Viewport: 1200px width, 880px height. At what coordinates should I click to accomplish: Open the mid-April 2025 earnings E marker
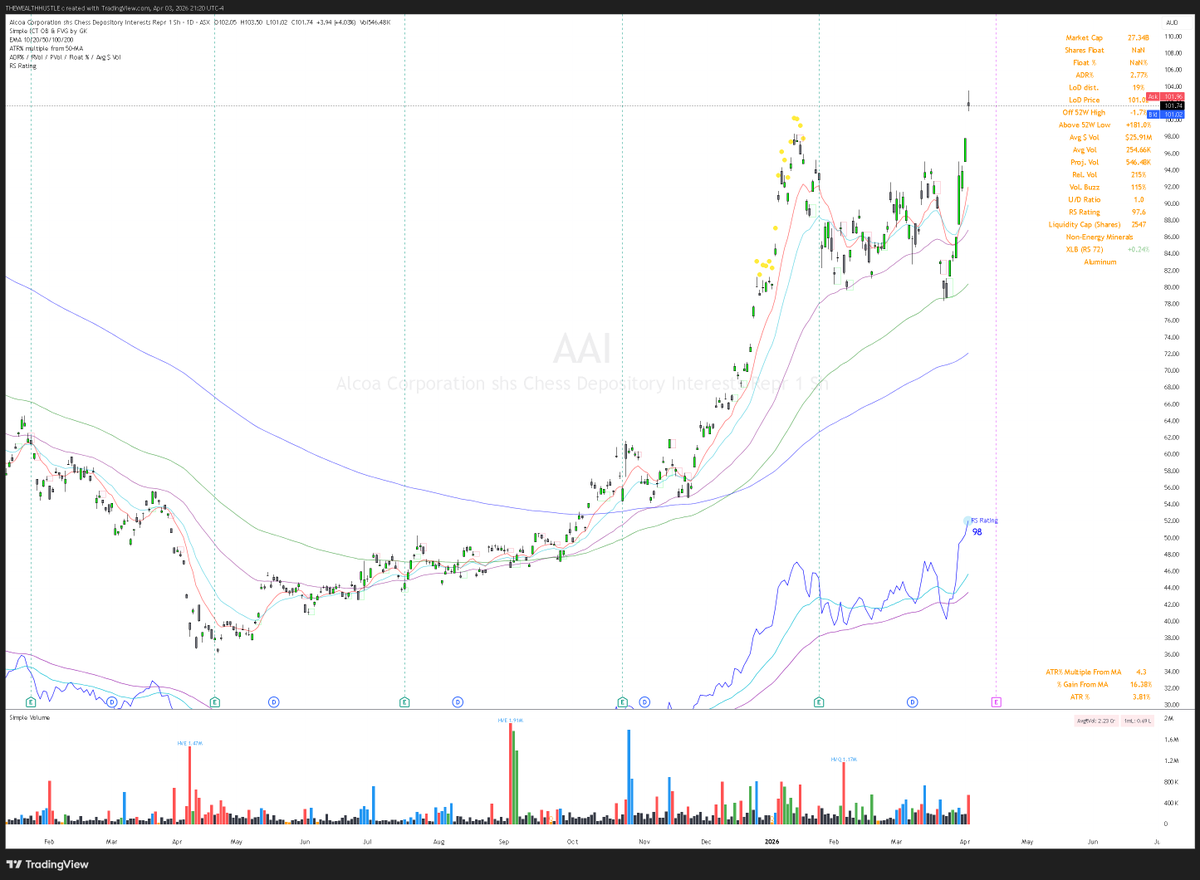pyautogui.click(x=215, y=703)
